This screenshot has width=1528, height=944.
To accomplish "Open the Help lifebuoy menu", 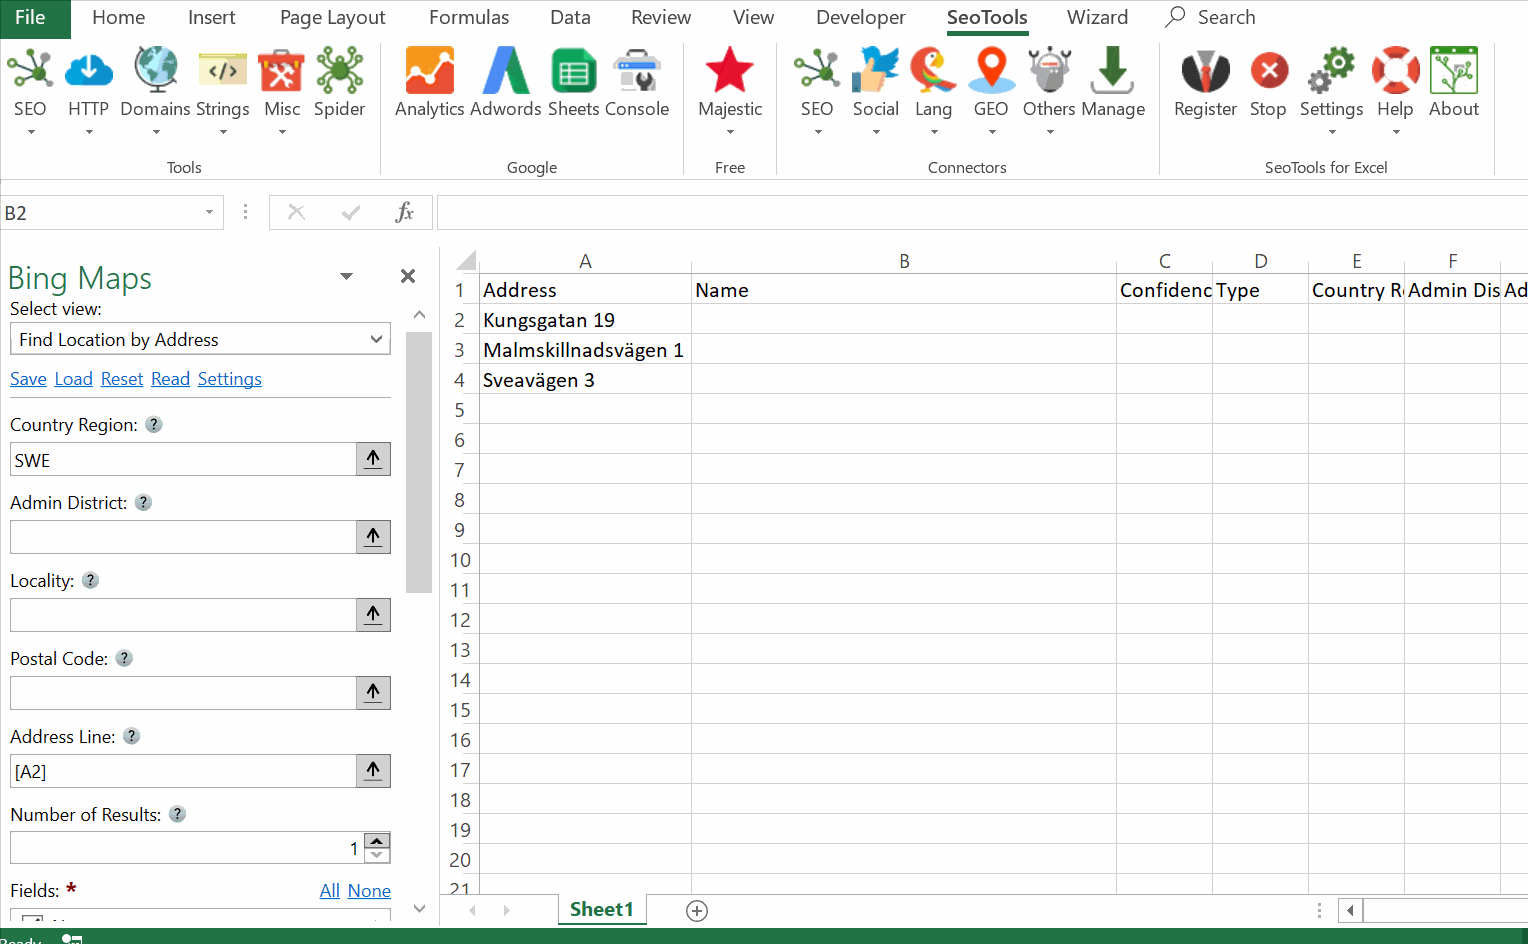I will tap(1395, 90).
